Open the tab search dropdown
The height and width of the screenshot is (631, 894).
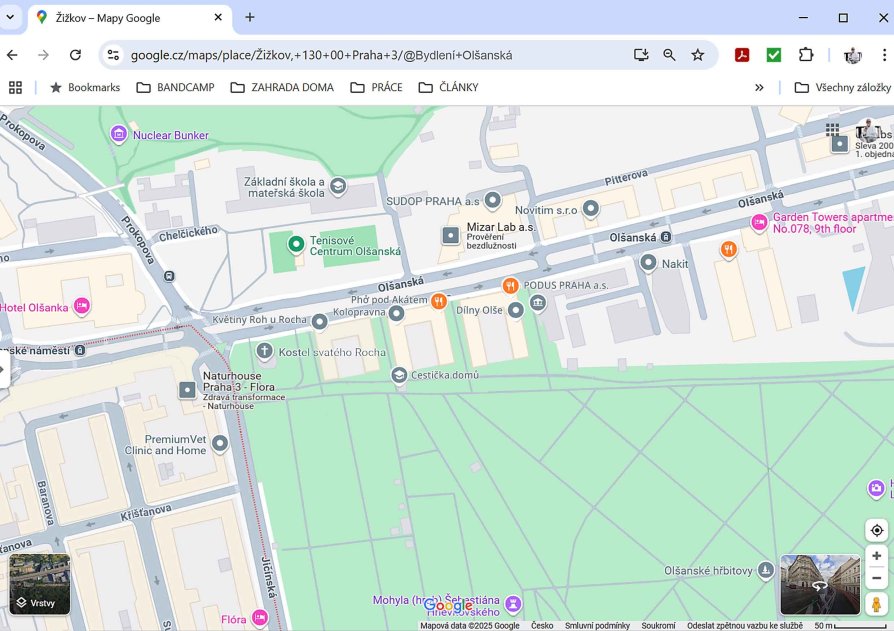10,17
